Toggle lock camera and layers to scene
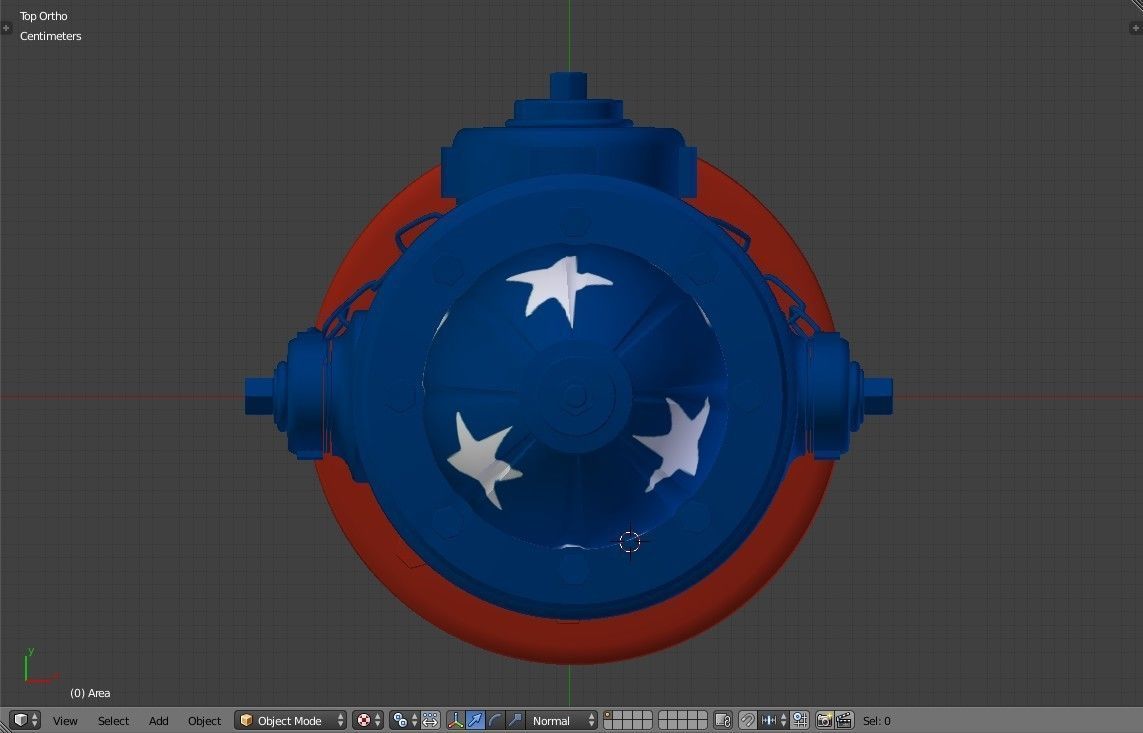The height and width of the screenshot is (733, 1143). pyautogui.click(x=722, y=721)
